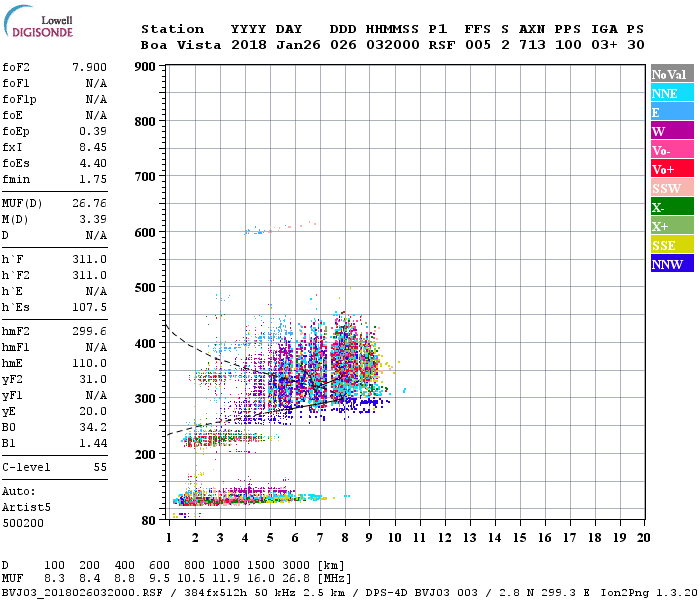Image resolution: width=700 pixels, height=600 pixels.
Task: Click the M(D) value 3.39
Action: (93, 219)
